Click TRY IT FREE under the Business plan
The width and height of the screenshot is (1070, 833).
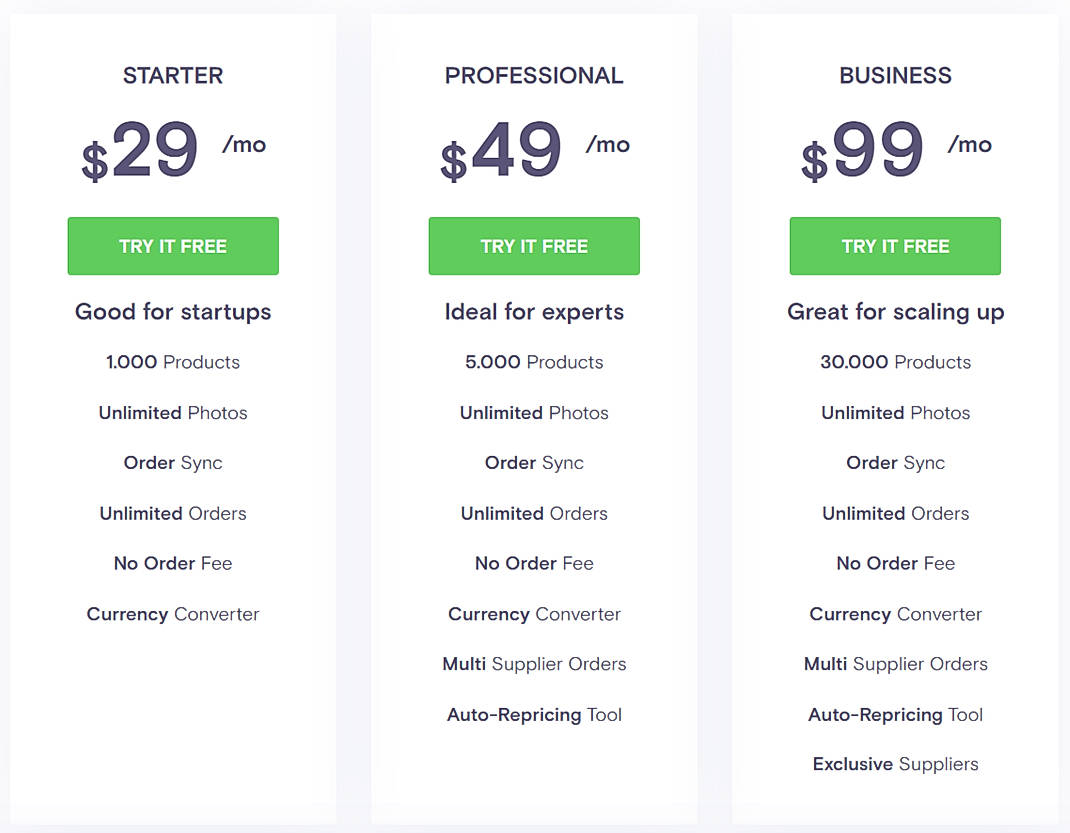(894, 246)
